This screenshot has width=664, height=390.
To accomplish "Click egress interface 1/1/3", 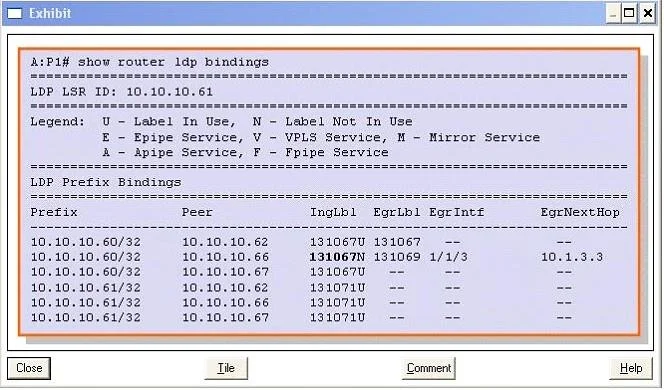I will pyautogui.click(x=448, y=257).
